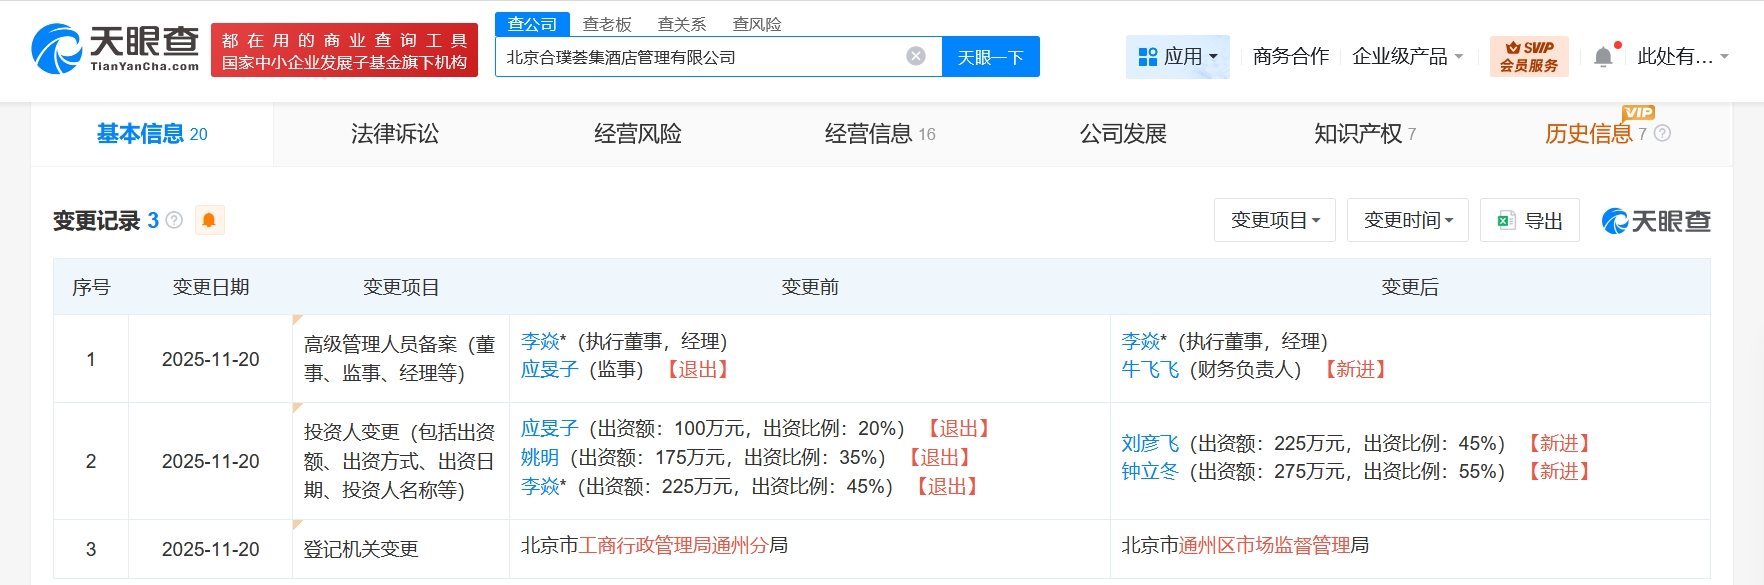The width and height of the screenshot is (1764, 585).
Task: Open the SVIP 会员服务 badge
Action: (x=1528, y=57)
